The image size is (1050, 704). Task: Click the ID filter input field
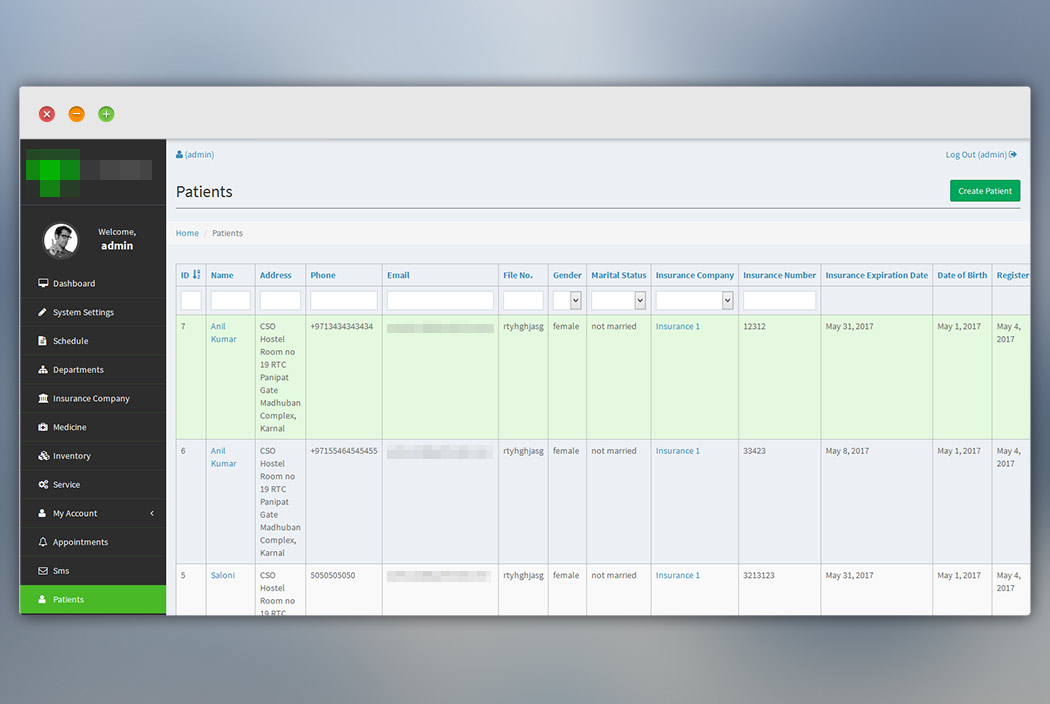tap(191, 301)
